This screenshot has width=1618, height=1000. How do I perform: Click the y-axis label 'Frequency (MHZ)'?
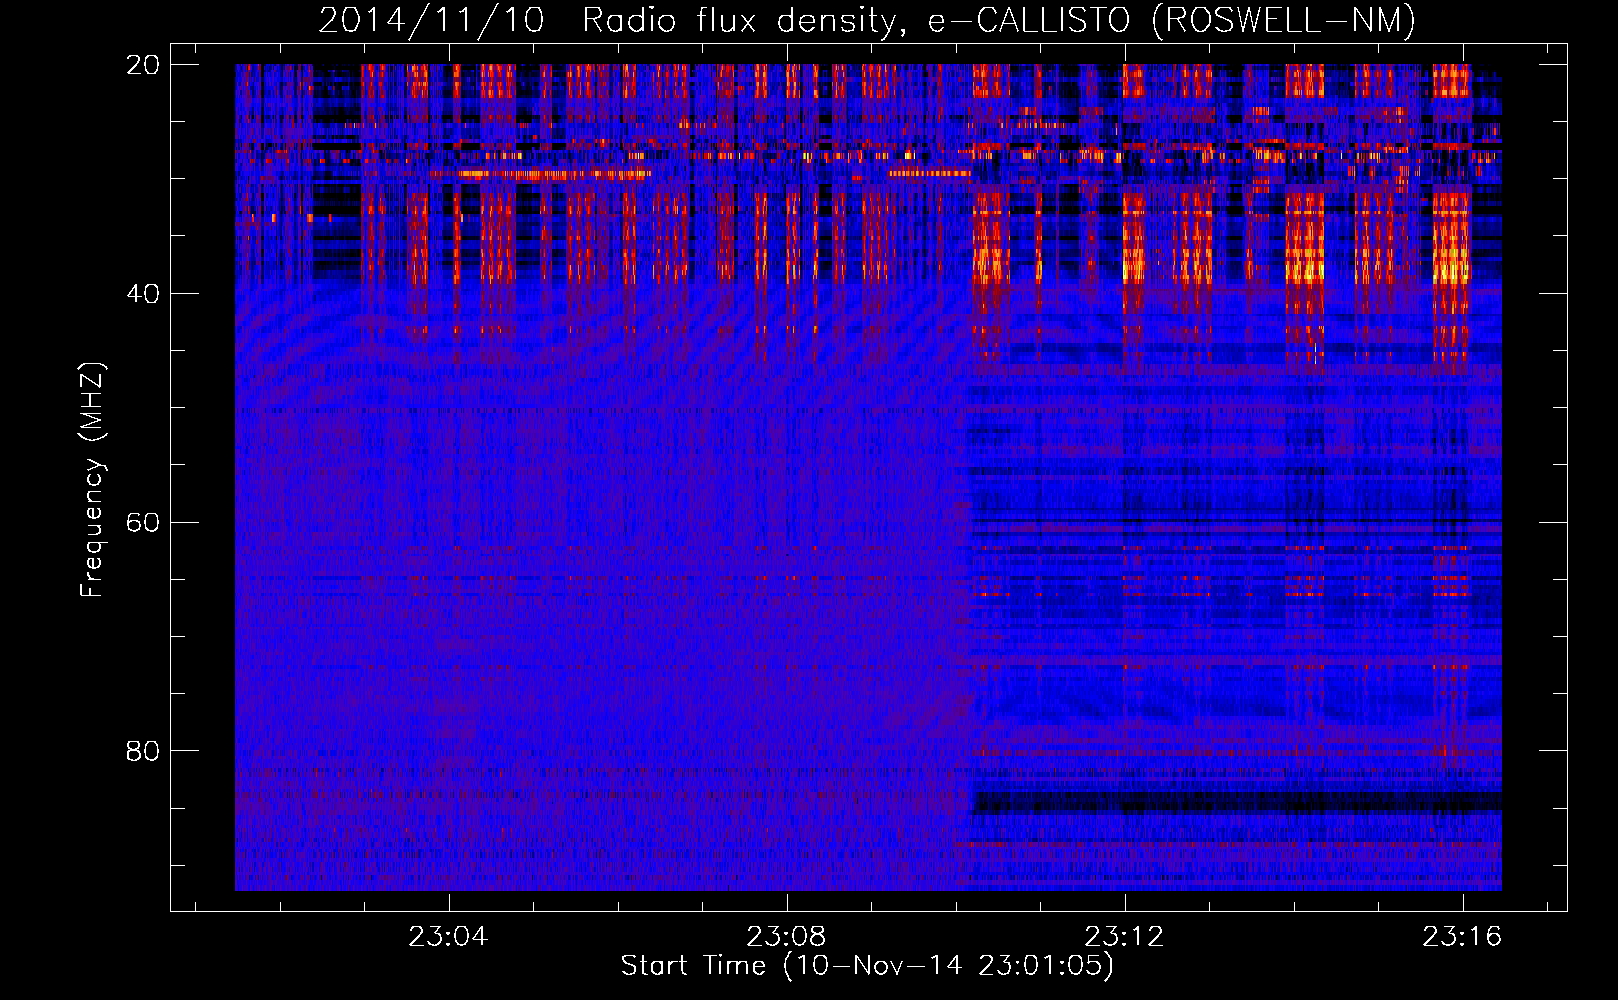click(x=92, y=480)
